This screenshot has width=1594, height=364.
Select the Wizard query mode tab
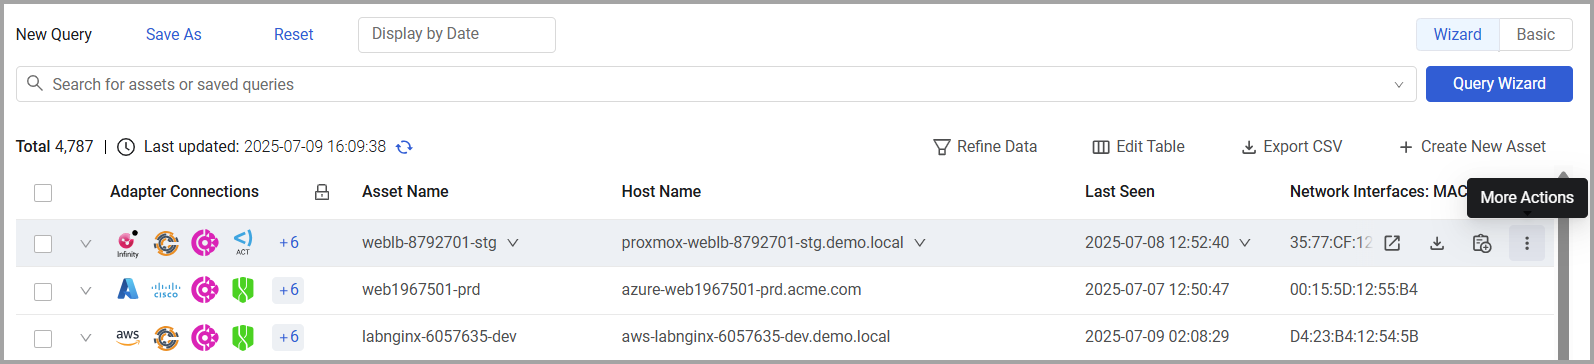pos(1458,34)
